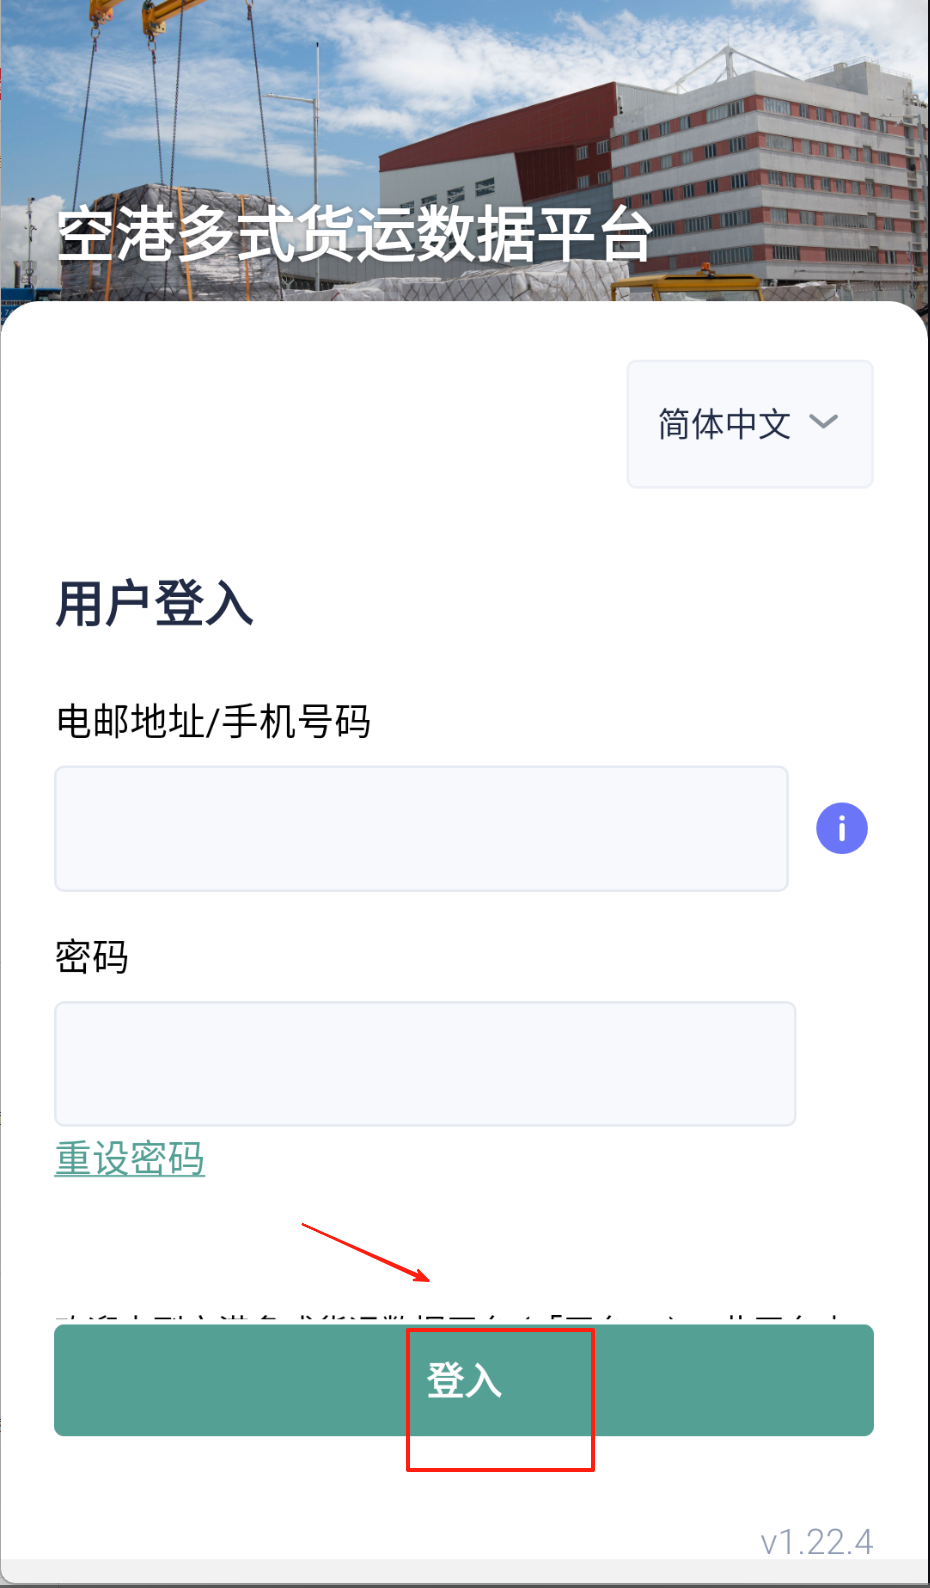Click the v1.22.4 version label

click(816, 1541)
